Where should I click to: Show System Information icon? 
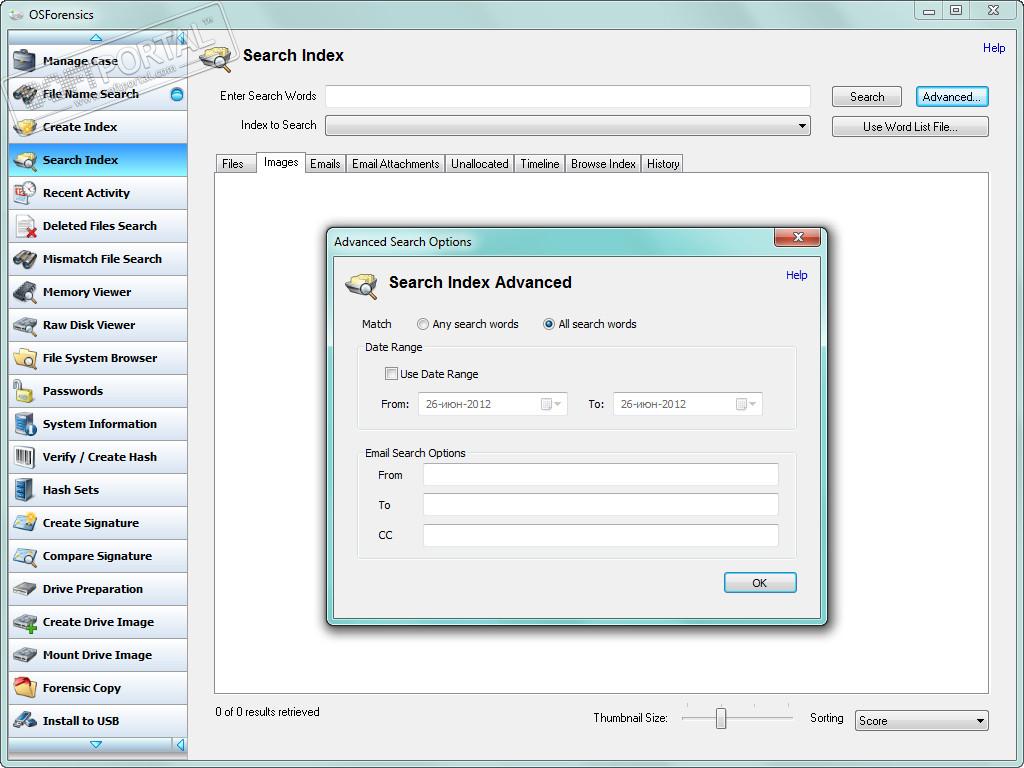point(25,424)
